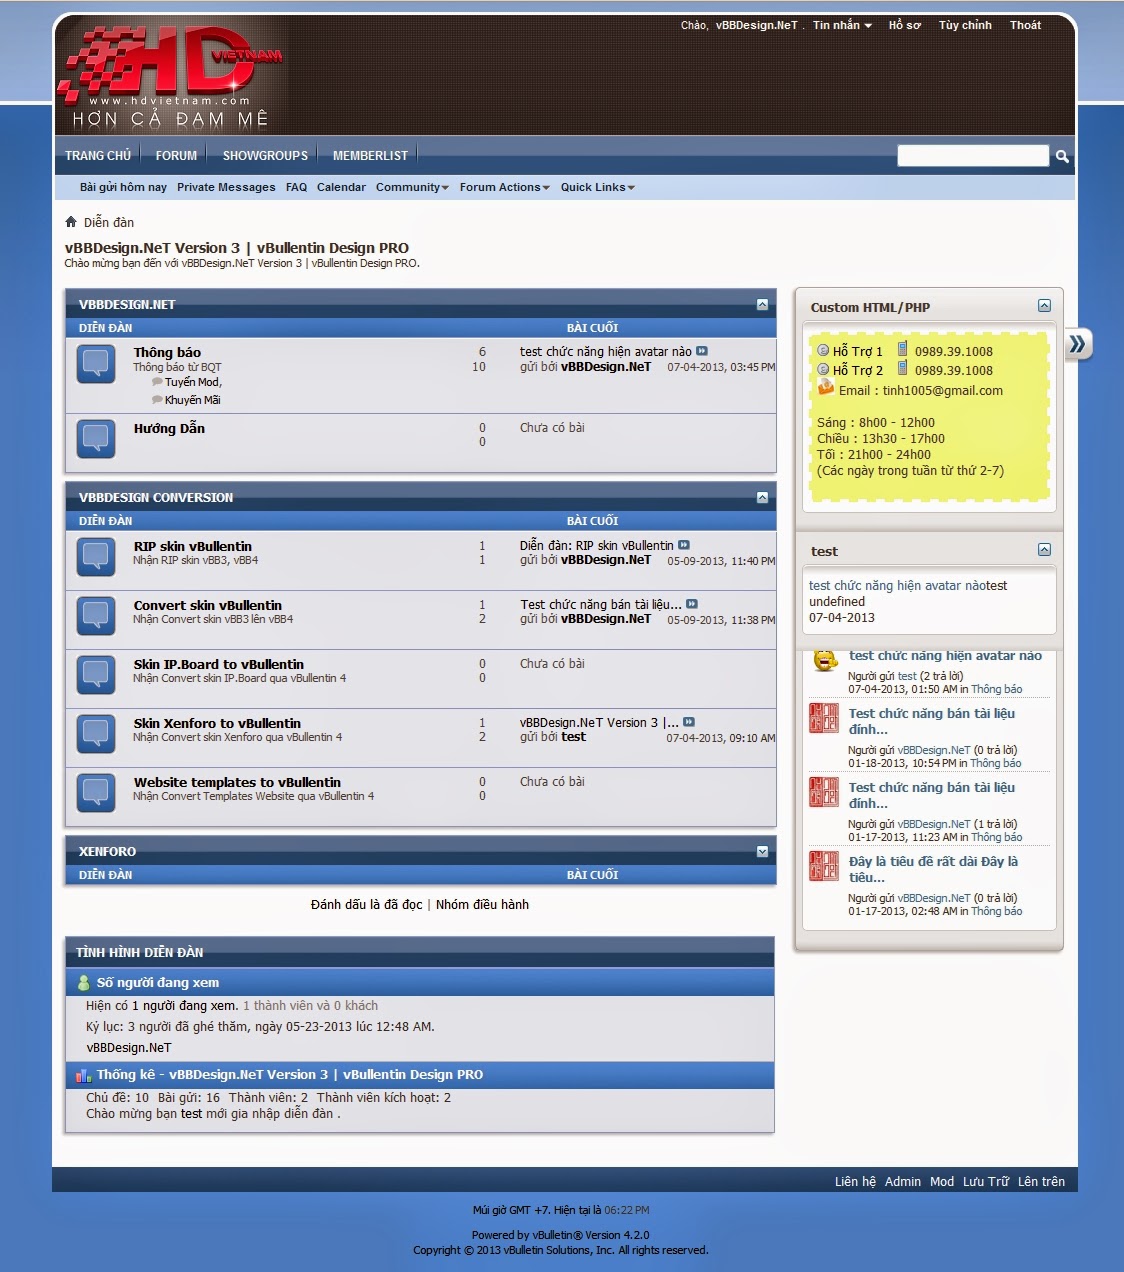Image resolution: width=1124 pixels, height=1272 pixels.
Task: Click the avatar of the 01-17-2013 11:23 AM post
Action: click(824, 793)
